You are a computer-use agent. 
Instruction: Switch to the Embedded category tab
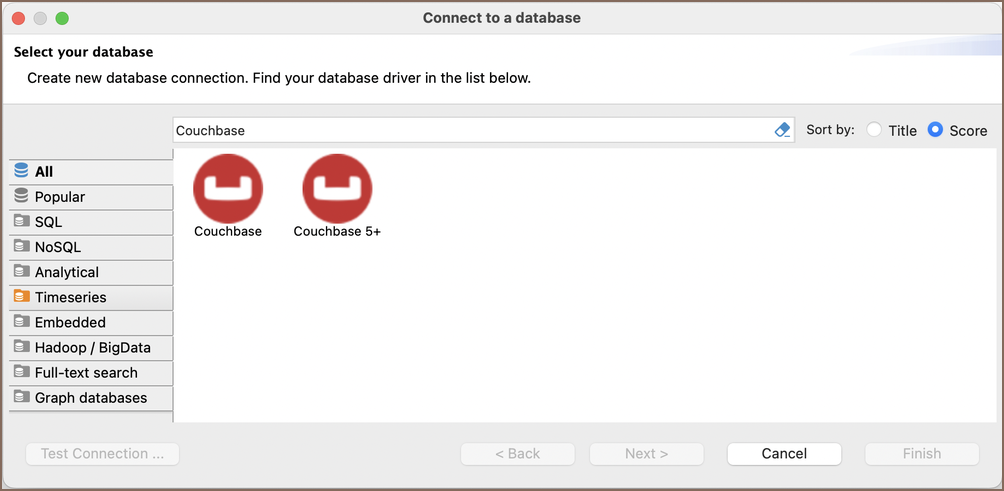click(70, 322)
